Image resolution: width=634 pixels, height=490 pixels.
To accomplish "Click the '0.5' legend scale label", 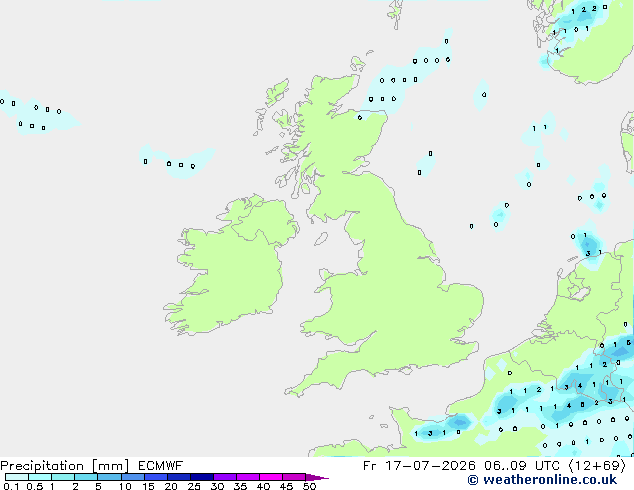I will 34,486.
